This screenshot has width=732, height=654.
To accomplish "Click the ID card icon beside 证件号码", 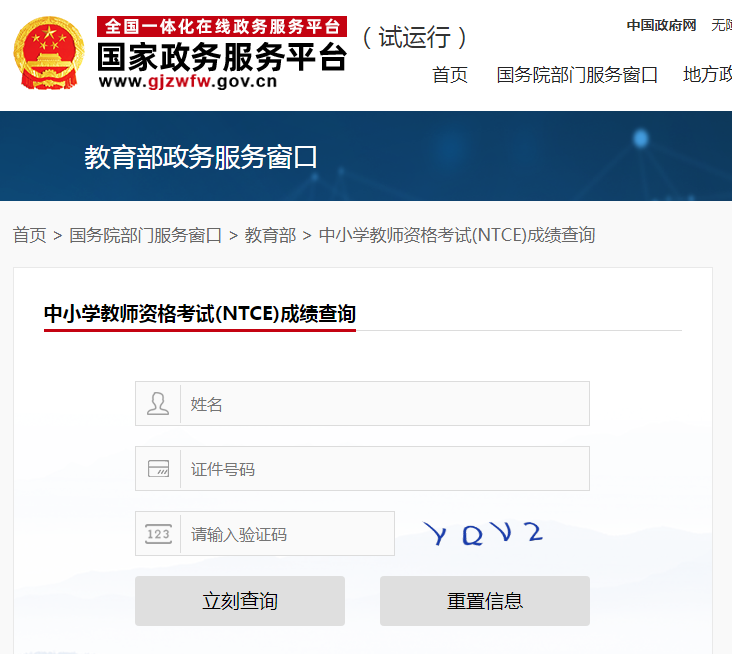I will pos(158,468).
